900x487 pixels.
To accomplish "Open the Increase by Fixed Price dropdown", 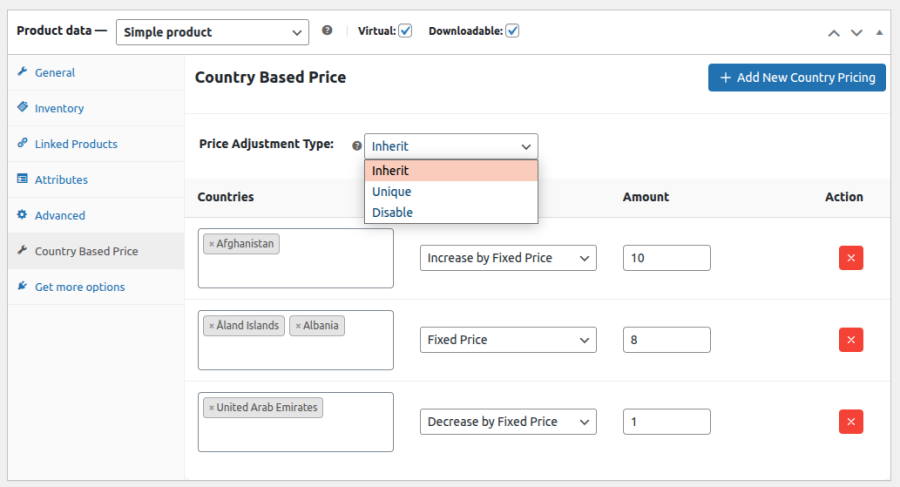I will (508, 258).
